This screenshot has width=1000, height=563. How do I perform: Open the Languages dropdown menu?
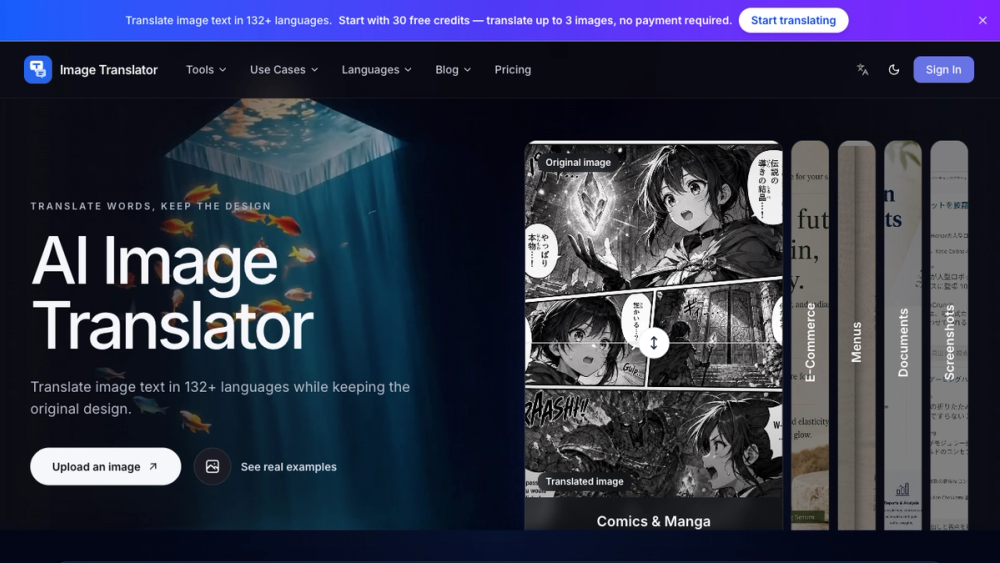click(x=376, y=69)
